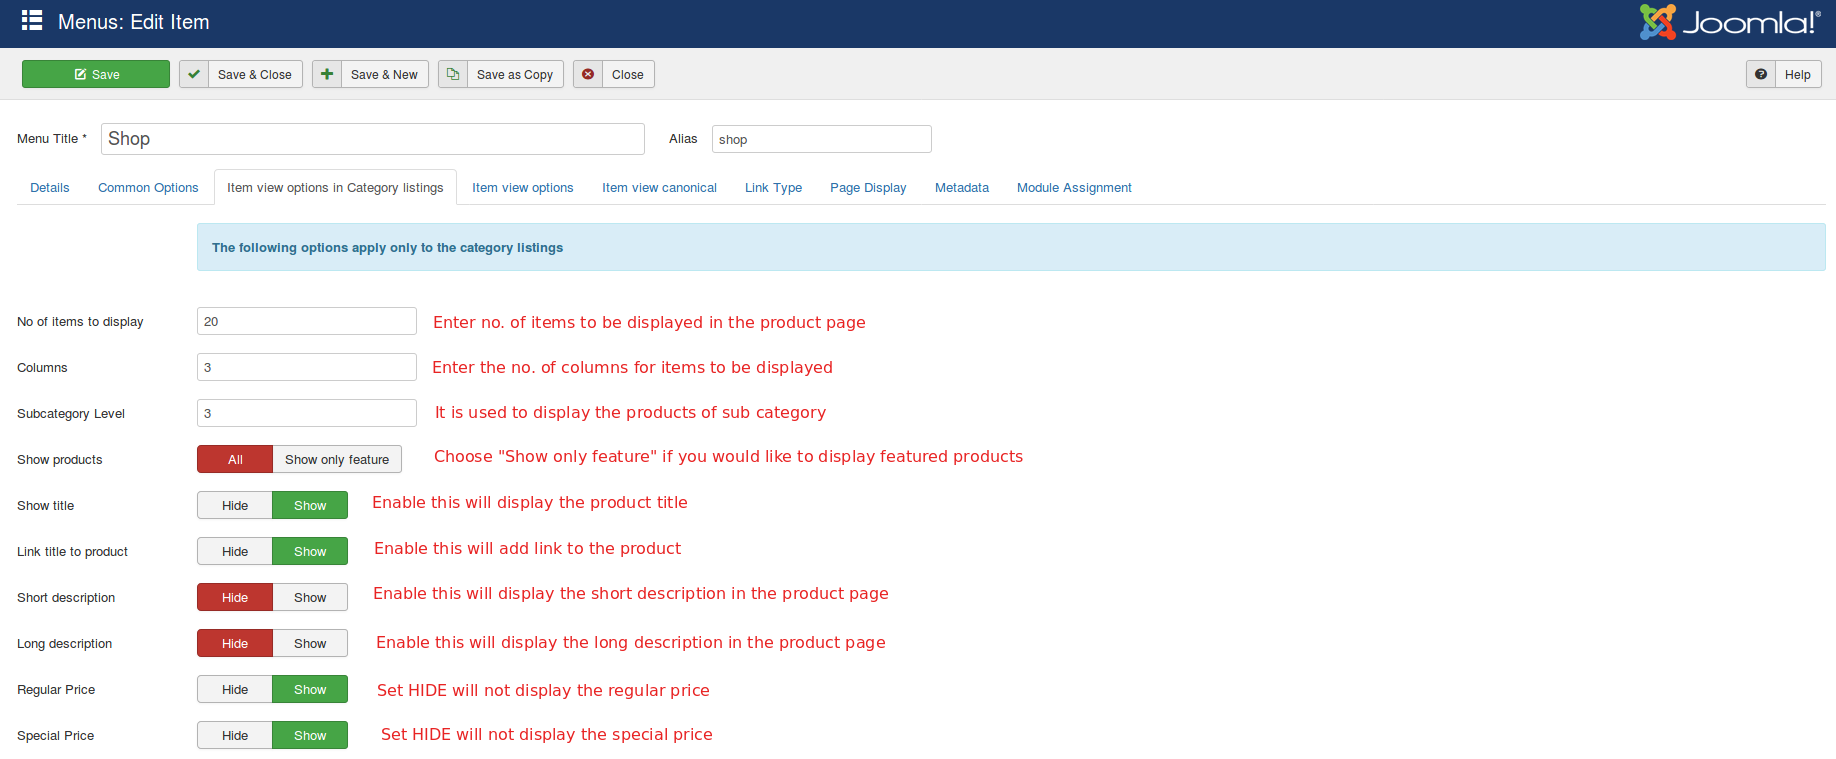Hide the Regular Price
The height and width of the screenshot is (759, 1836).
[x=235, y=689]
